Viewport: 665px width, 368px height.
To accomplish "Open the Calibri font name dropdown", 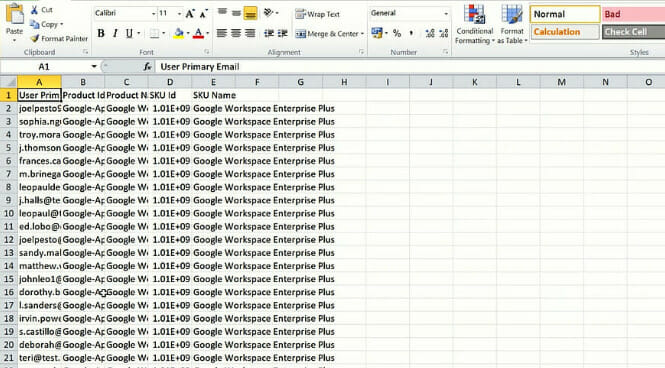I will [154, 14].
